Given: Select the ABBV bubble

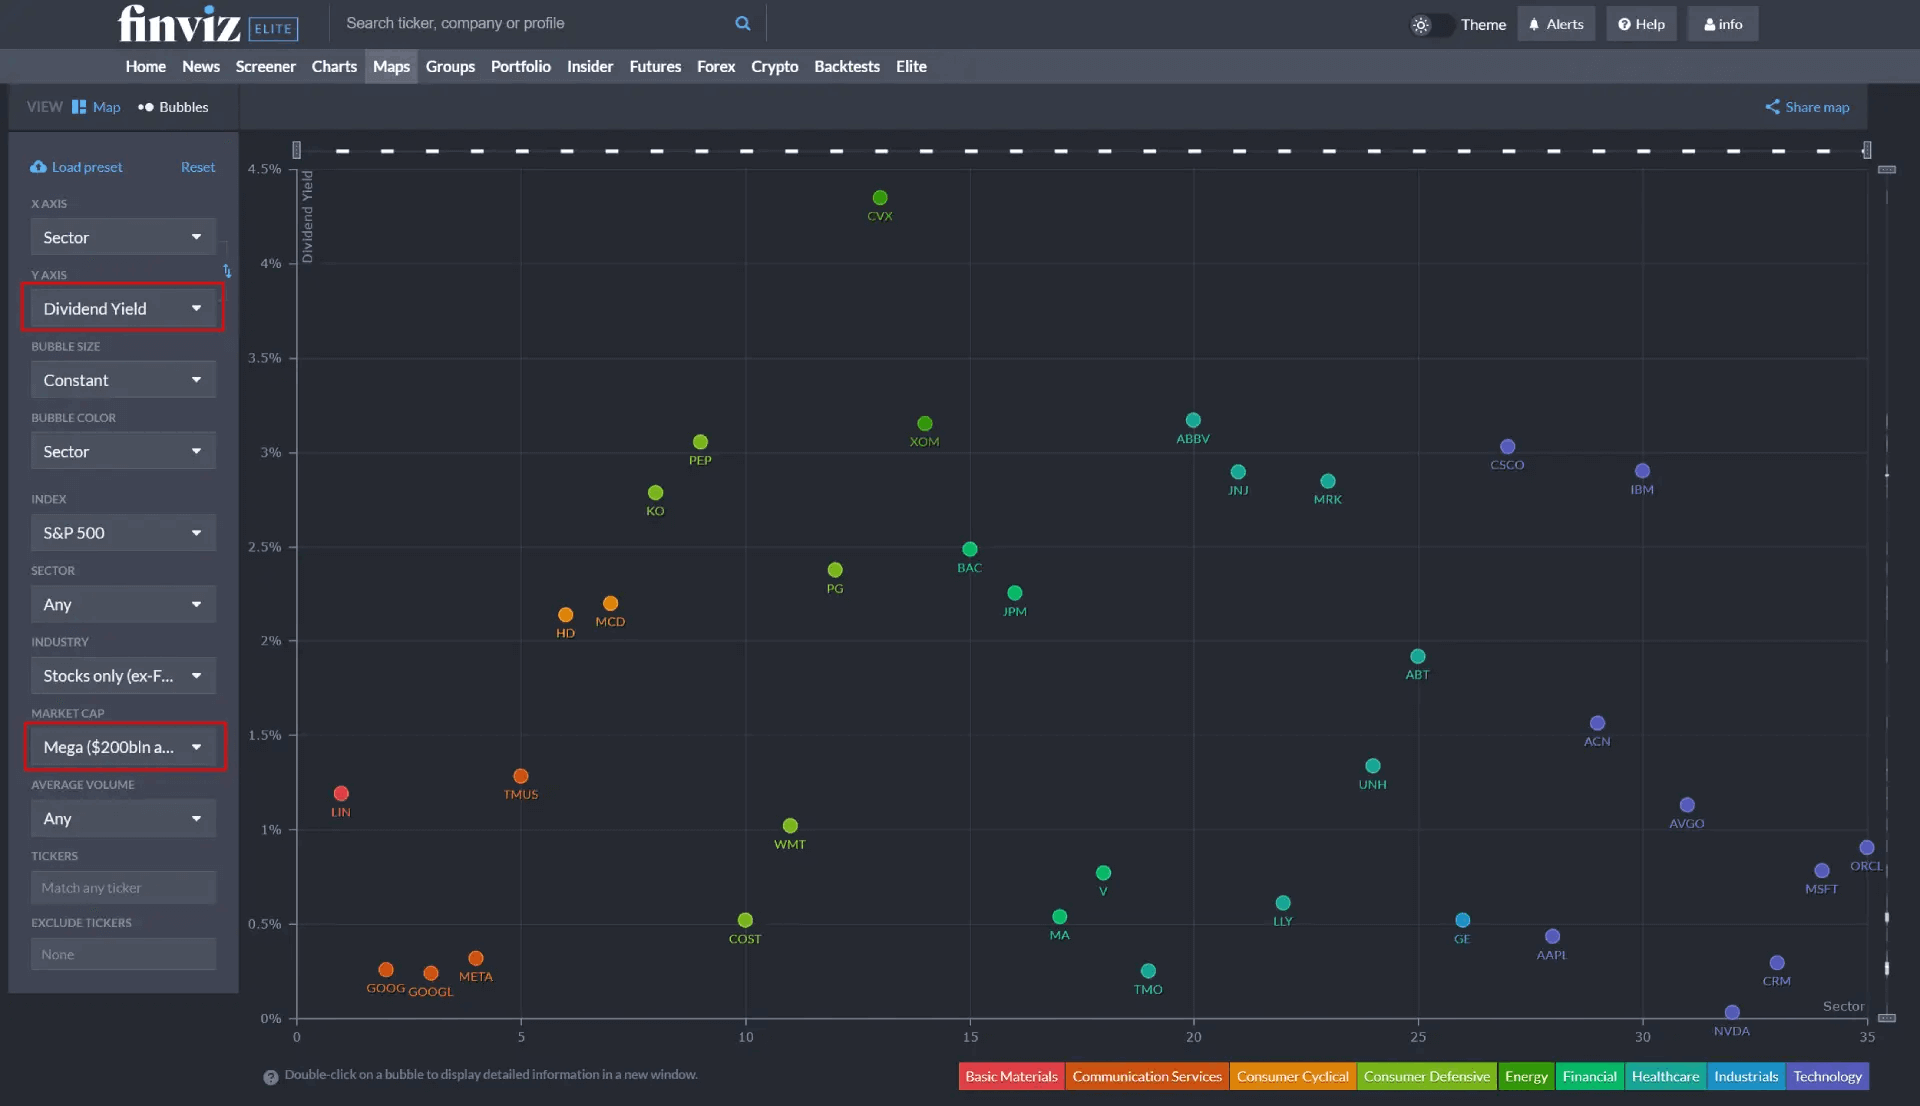Looking at the screenshot, I should pyautogui.click(x=1193, y=420).
